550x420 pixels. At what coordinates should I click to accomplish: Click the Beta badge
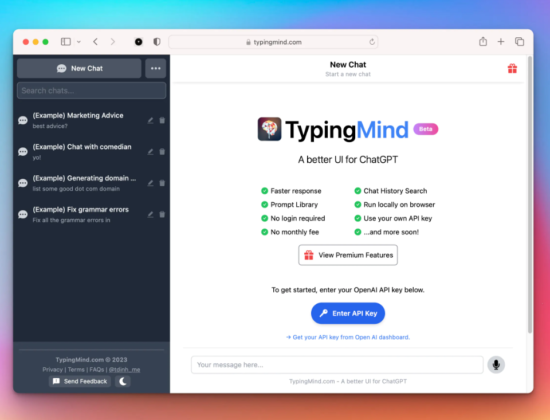pyautogui.click(x=426, y=129)
